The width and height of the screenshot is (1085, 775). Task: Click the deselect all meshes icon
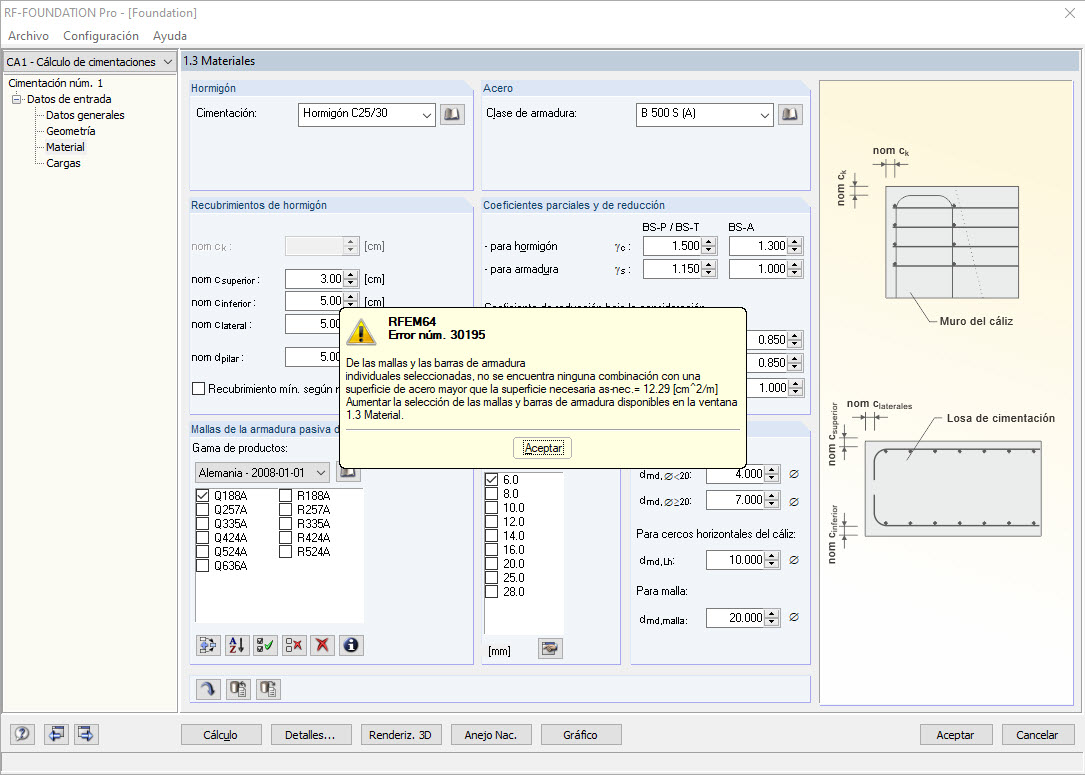click(x=293, y=645)
